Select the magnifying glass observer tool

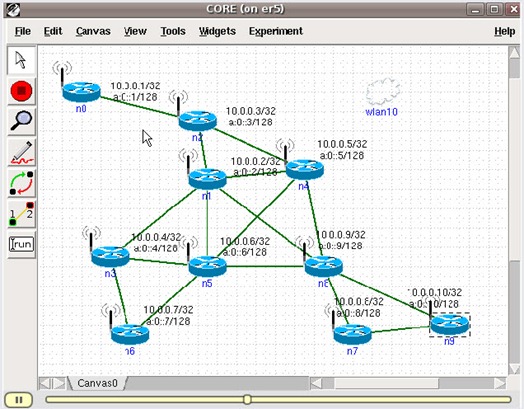pyautogui.click(x=21, y=121)
